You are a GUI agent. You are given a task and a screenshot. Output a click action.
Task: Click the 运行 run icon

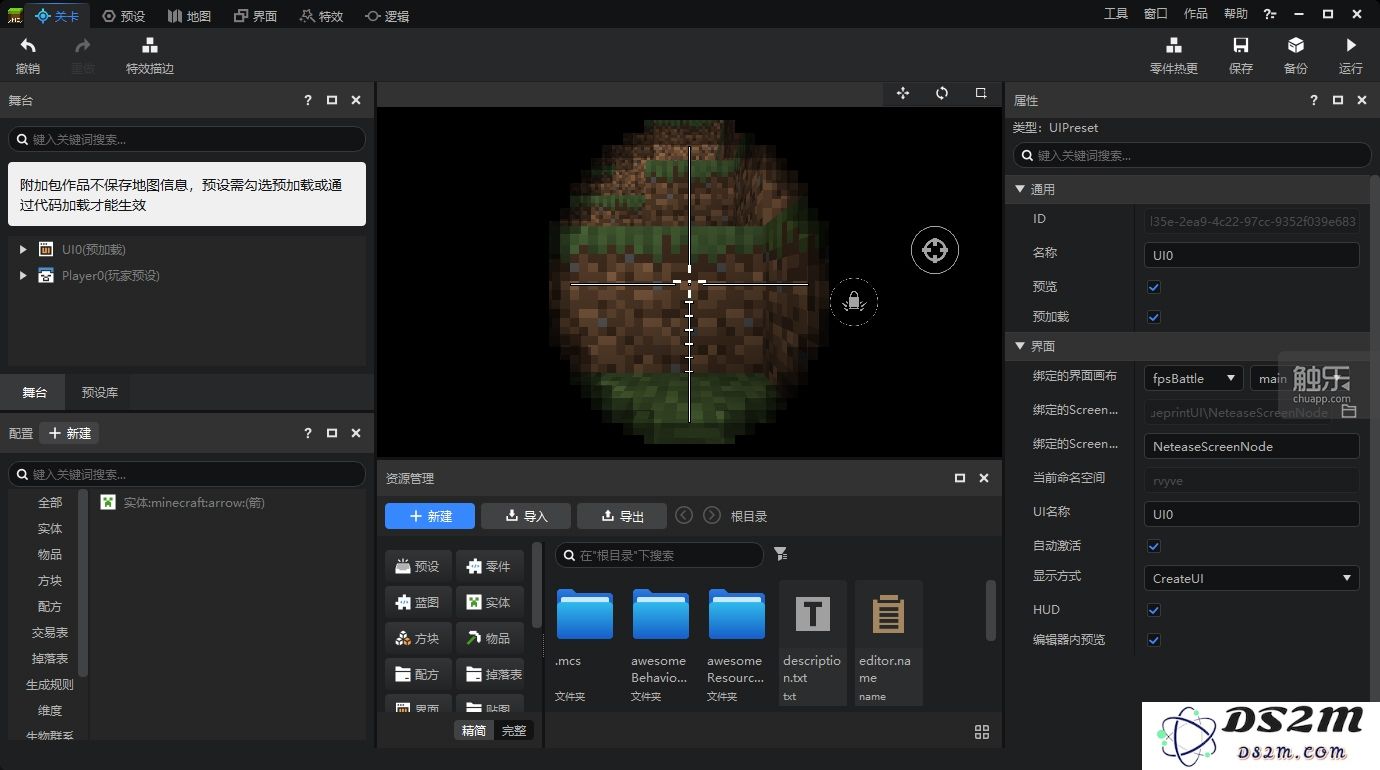(1351, 46)
